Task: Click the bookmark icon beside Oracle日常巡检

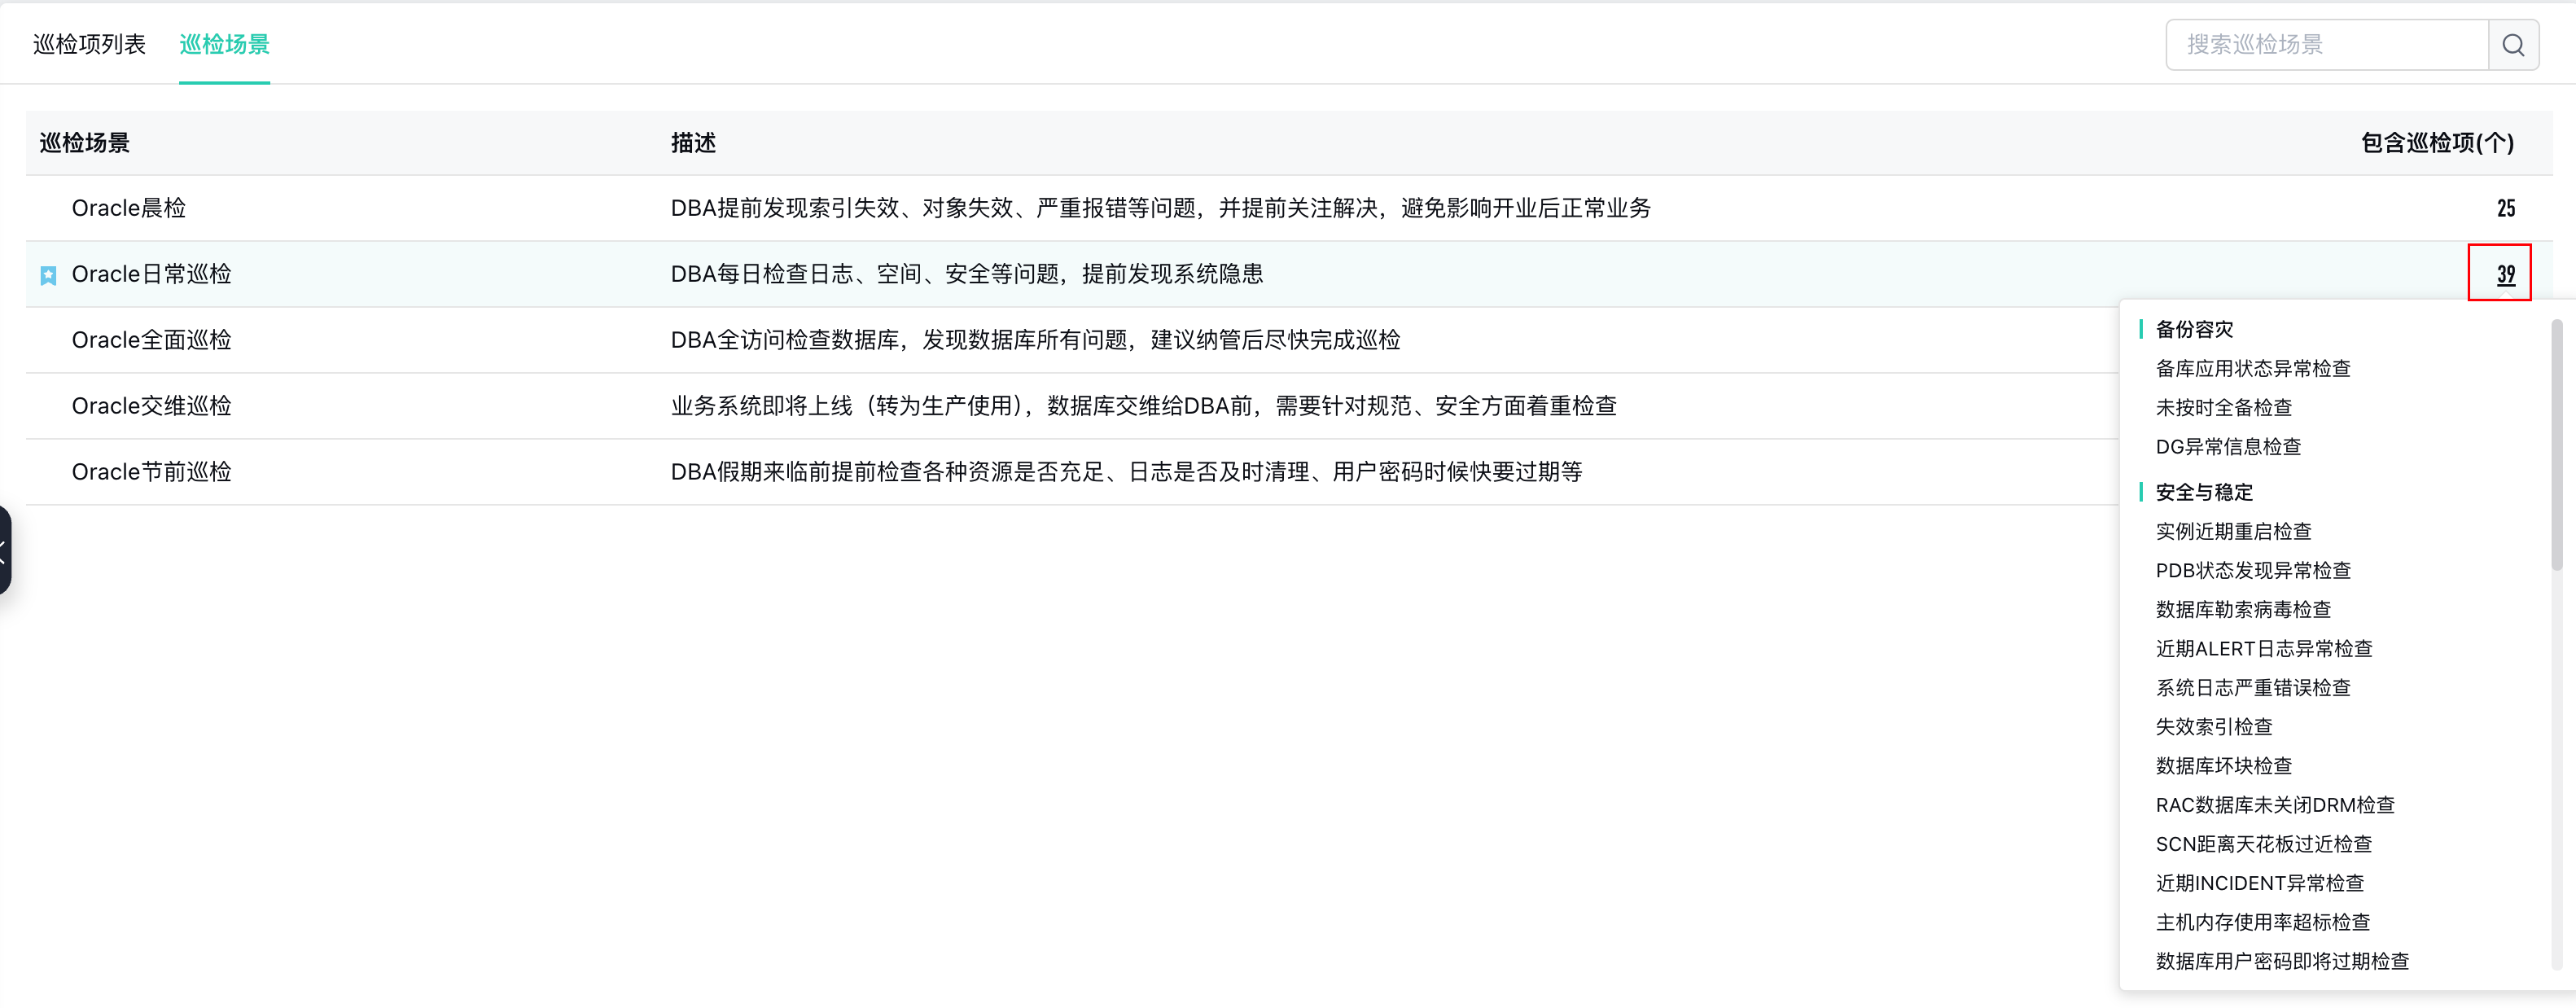Action: [48, 275]
